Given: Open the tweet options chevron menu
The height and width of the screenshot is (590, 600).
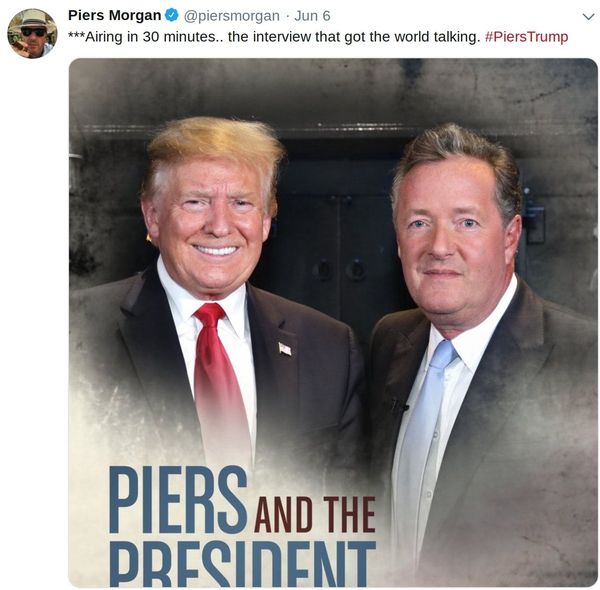Looking at the screenshot, I should pyautogui.click(x=588, y=17).
